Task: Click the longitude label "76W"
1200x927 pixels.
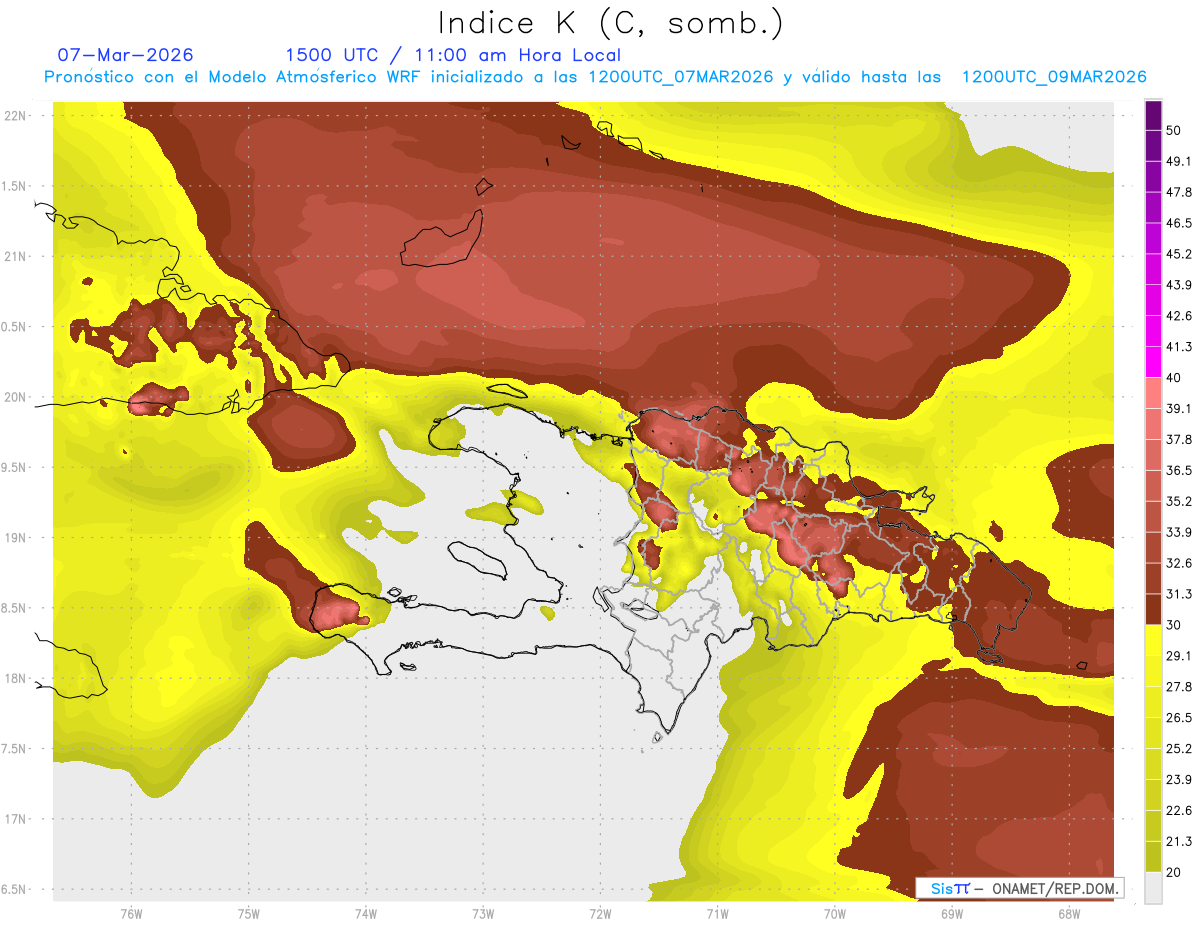Action: (x=131, y=914)
